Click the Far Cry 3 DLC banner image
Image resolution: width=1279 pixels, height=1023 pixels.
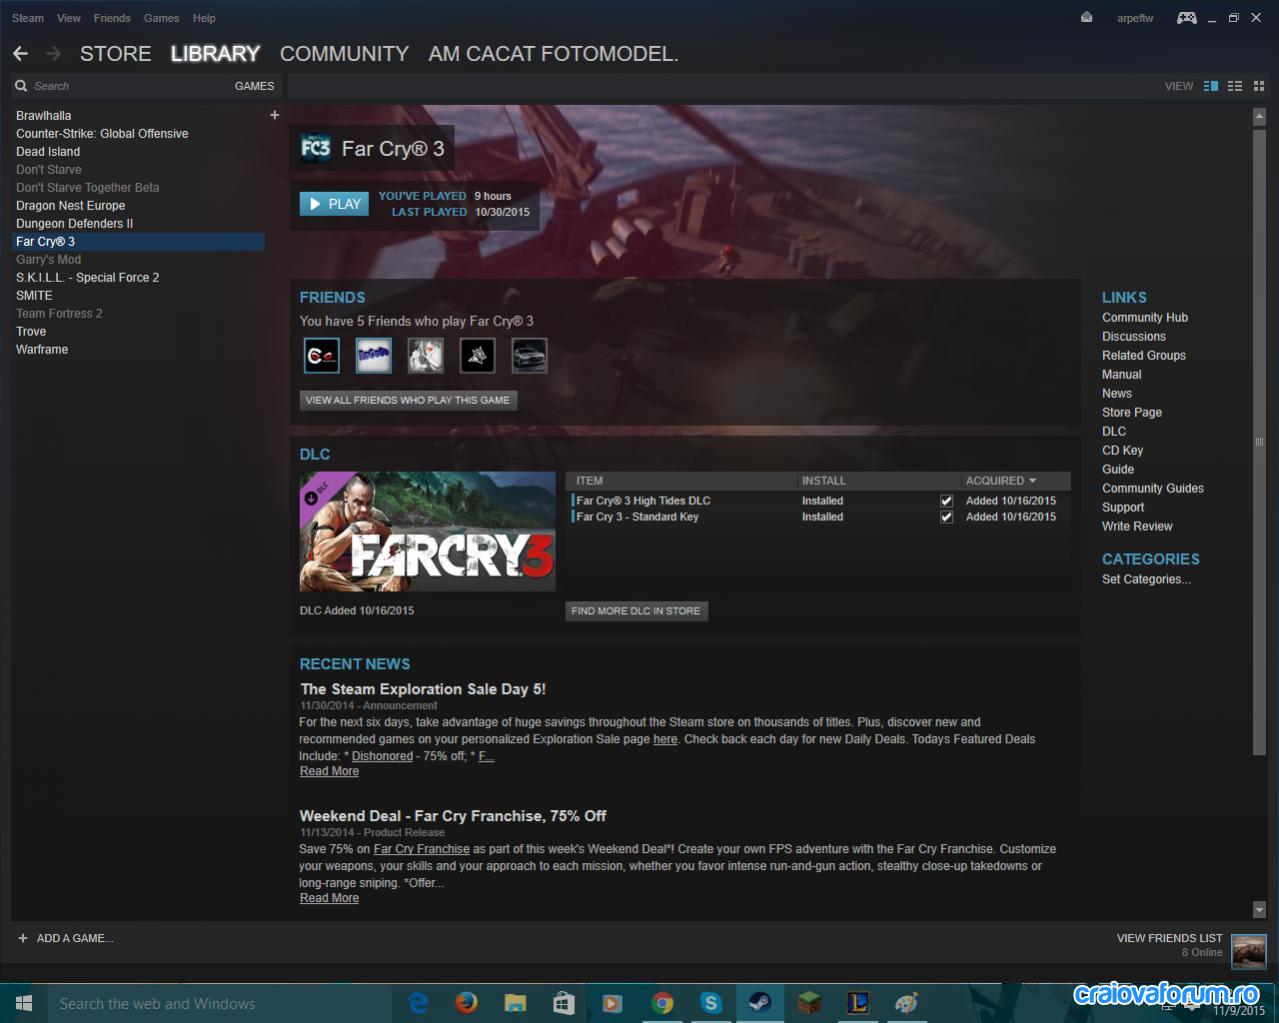(427, 531)
